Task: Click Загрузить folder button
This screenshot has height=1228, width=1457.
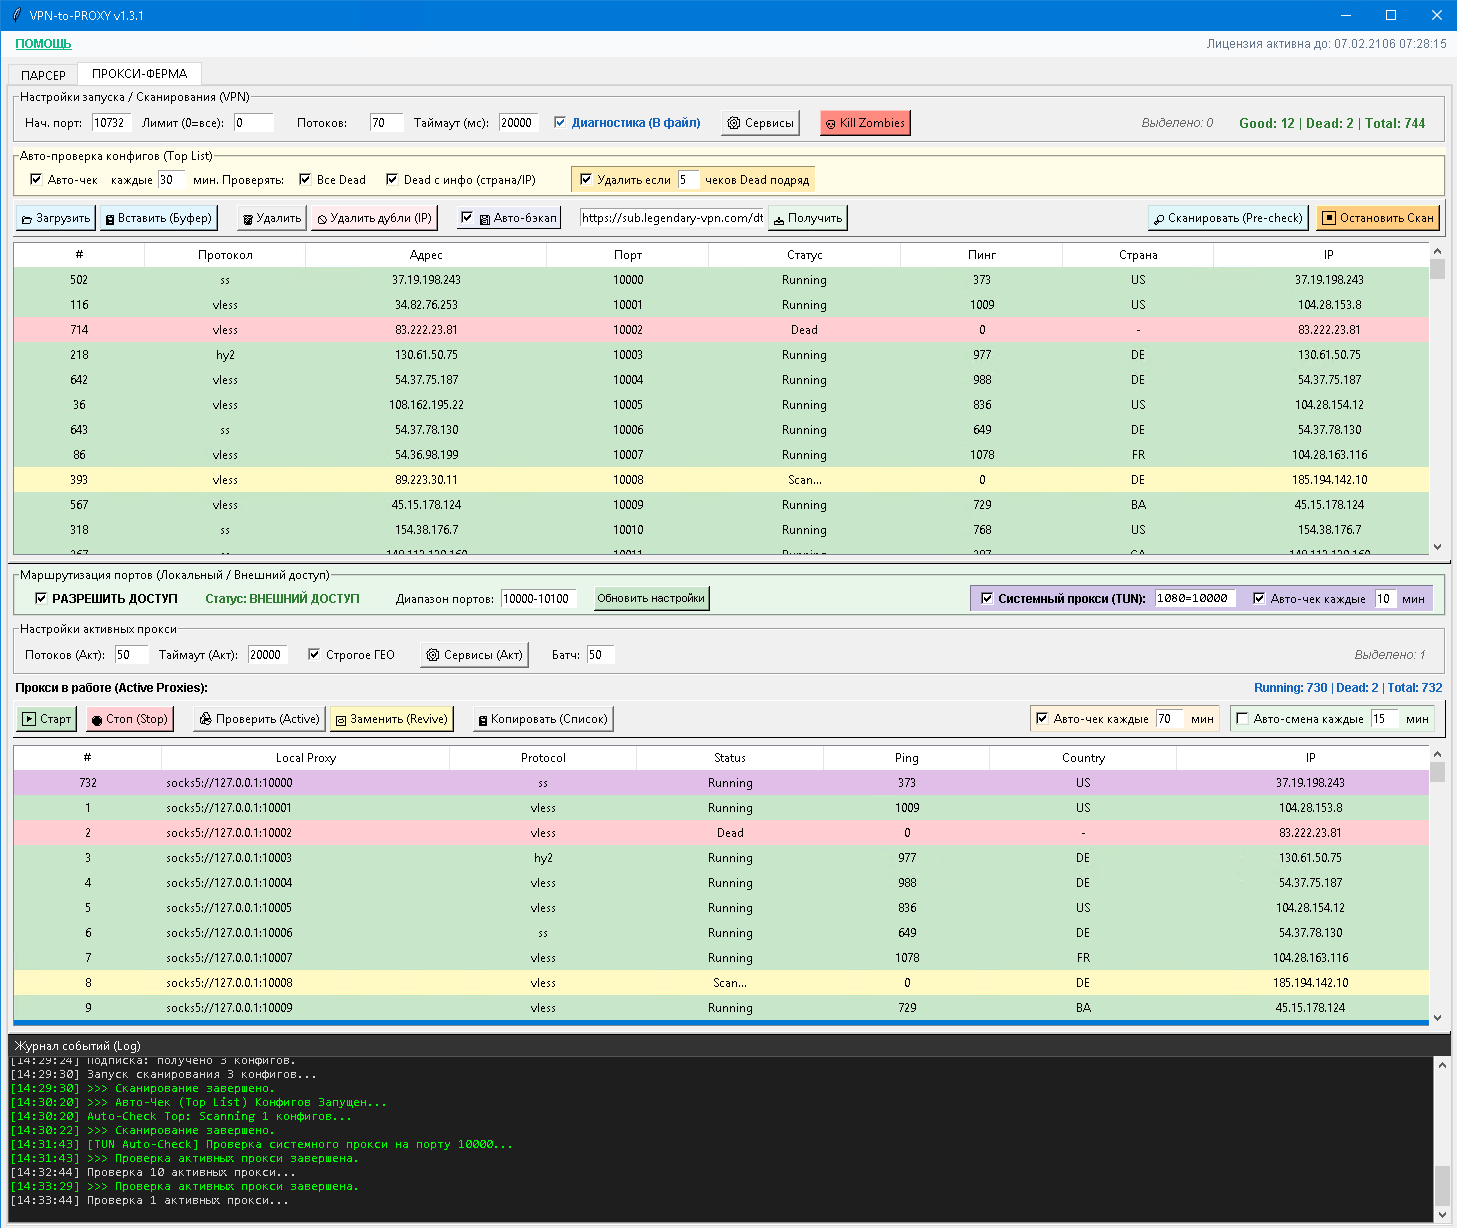Action: [x=55, y=218]
